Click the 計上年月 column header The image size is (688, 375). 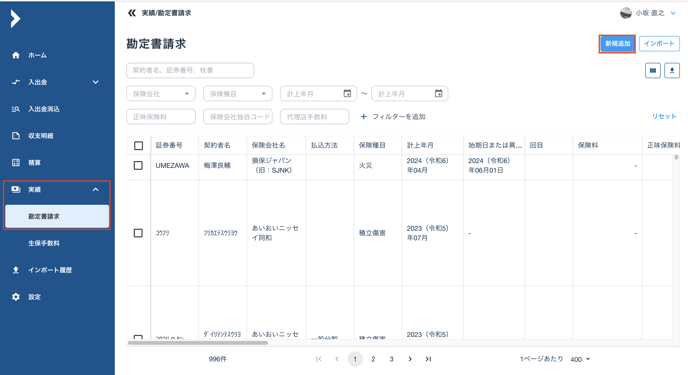pos(432,145)
